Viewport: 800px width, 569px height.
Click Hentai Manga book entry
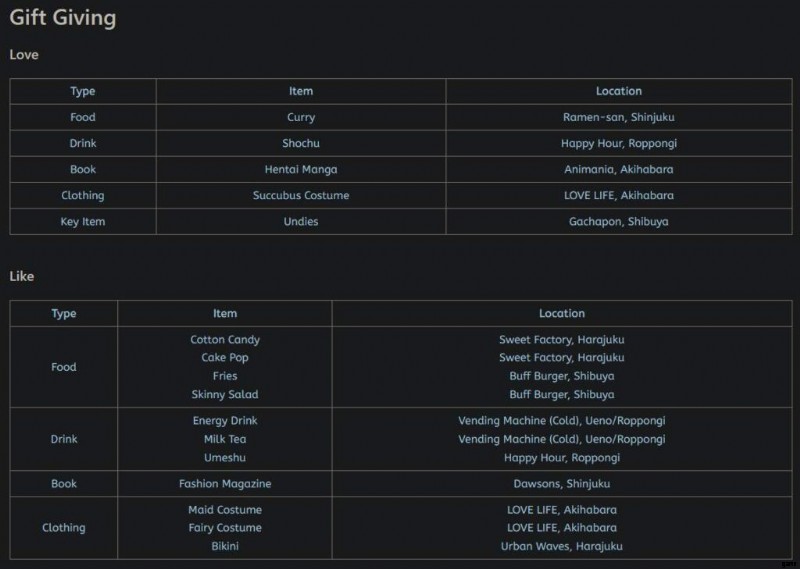[301, 170]
